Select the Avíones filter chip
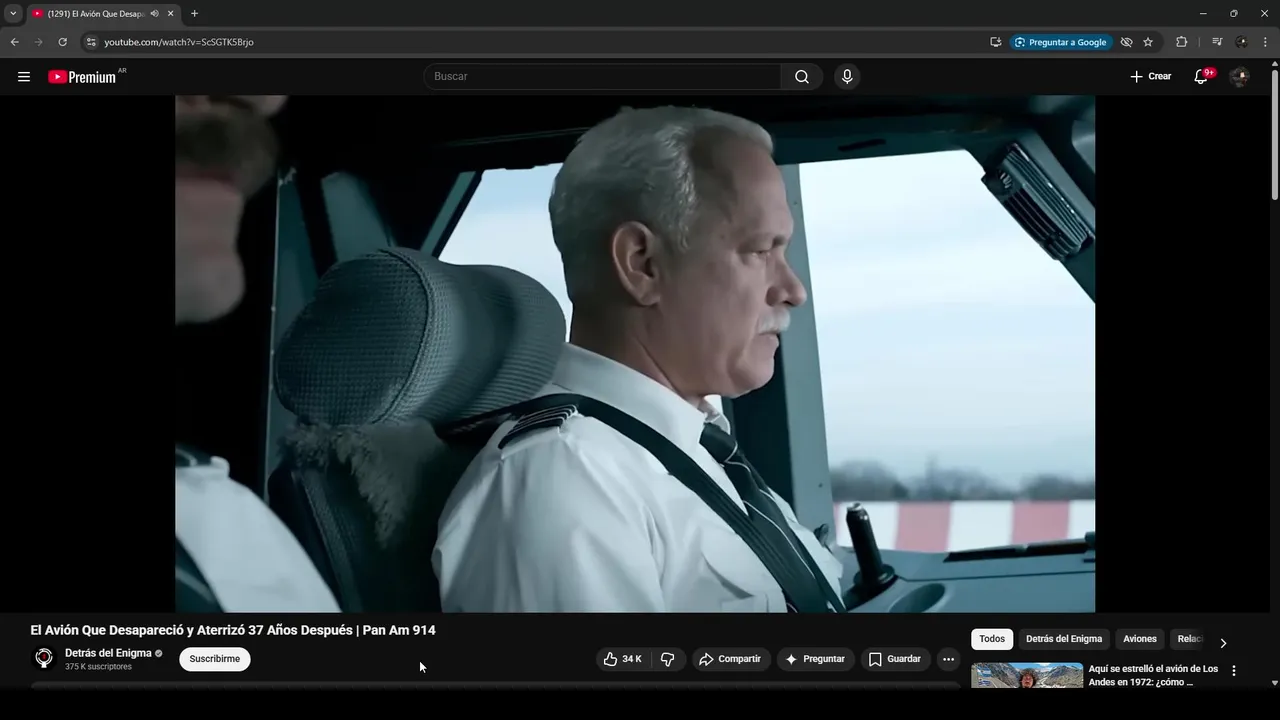Viewport: 1280px width, 720px height. click(1140, 639)
